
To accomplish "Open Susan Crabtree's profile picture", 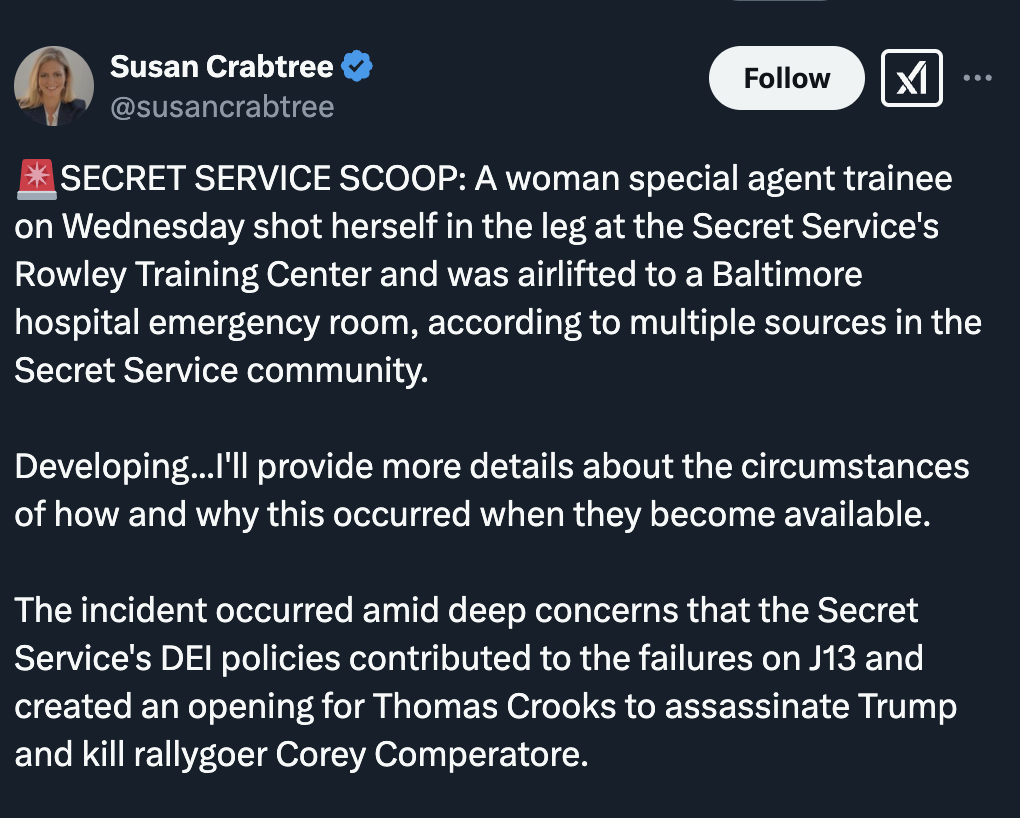I will (54, 86).
